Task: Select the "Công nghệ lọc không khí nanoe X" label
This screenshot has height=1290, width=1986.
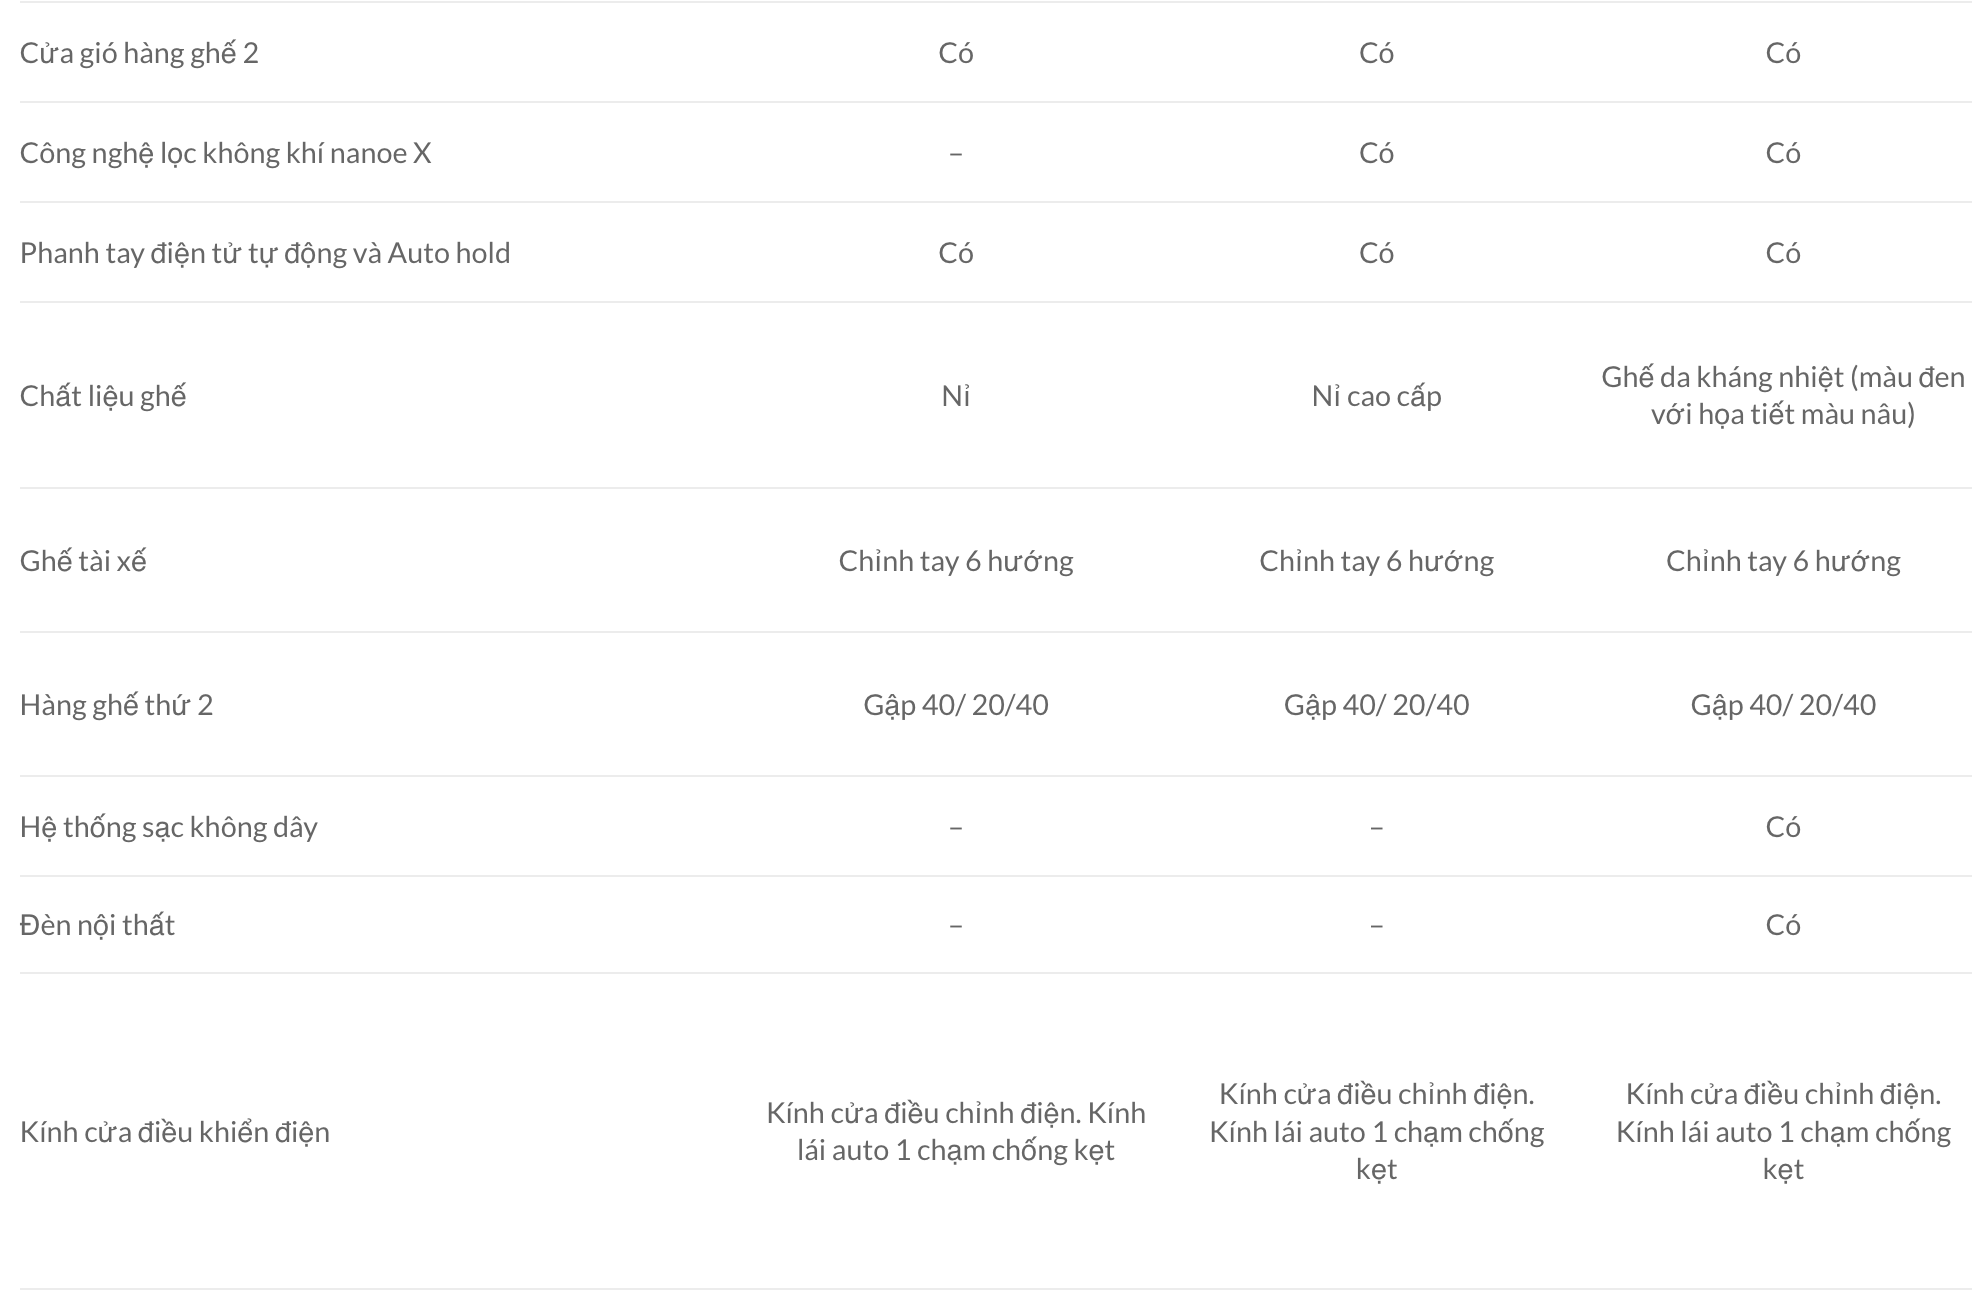Action: point(225,153)
